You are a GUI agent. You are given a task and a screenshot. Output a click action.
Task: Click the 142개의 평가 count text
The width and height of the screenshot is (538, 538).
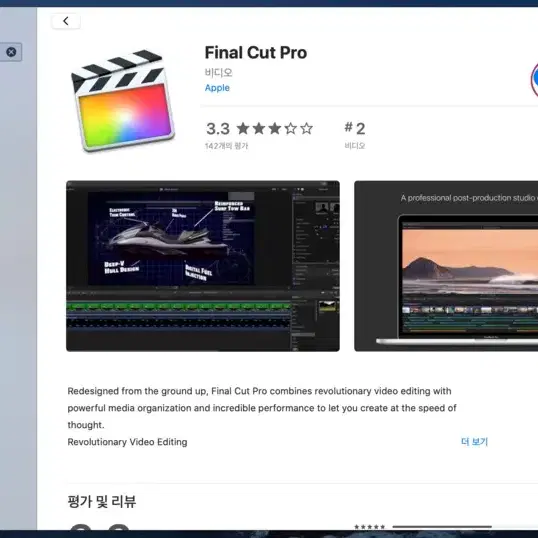coord(226,146)
